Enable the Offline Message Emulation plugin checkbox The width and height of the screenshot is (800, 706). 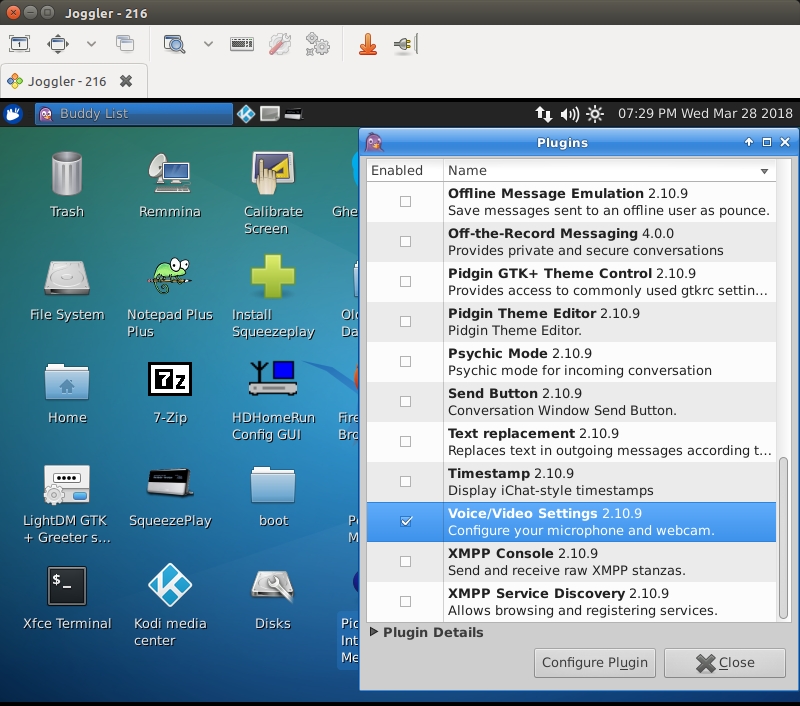(406, 201)
